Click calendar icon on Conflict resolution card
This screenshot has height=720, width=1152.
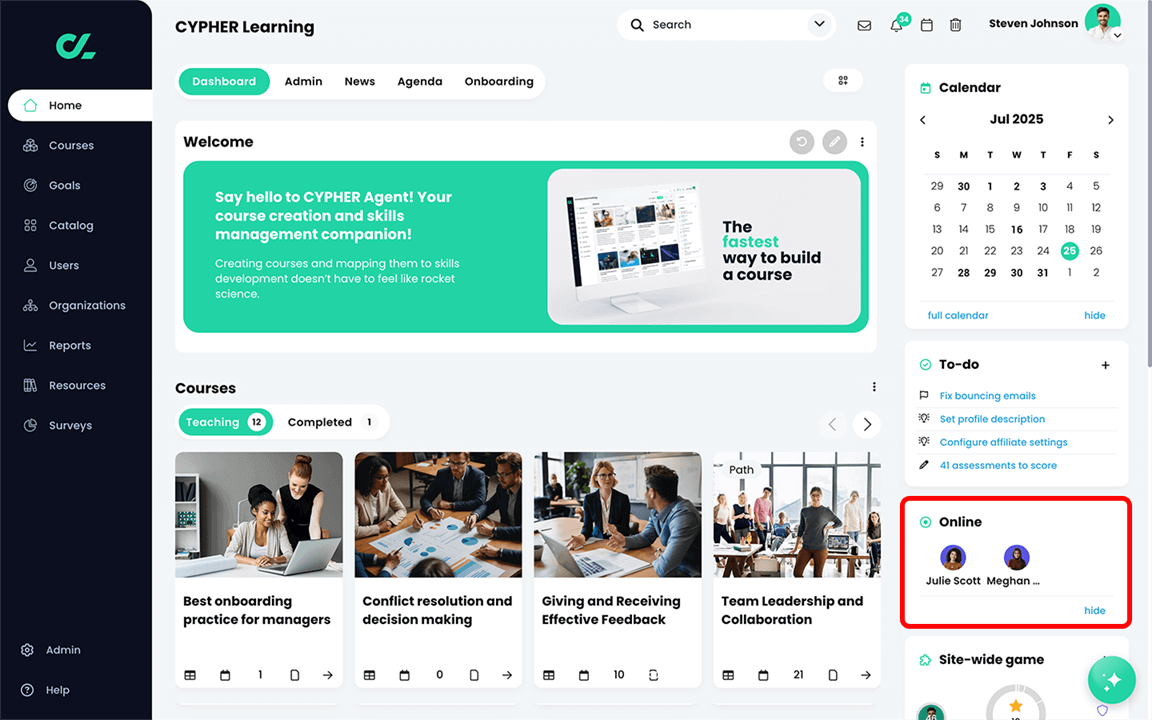click(404, 675)
